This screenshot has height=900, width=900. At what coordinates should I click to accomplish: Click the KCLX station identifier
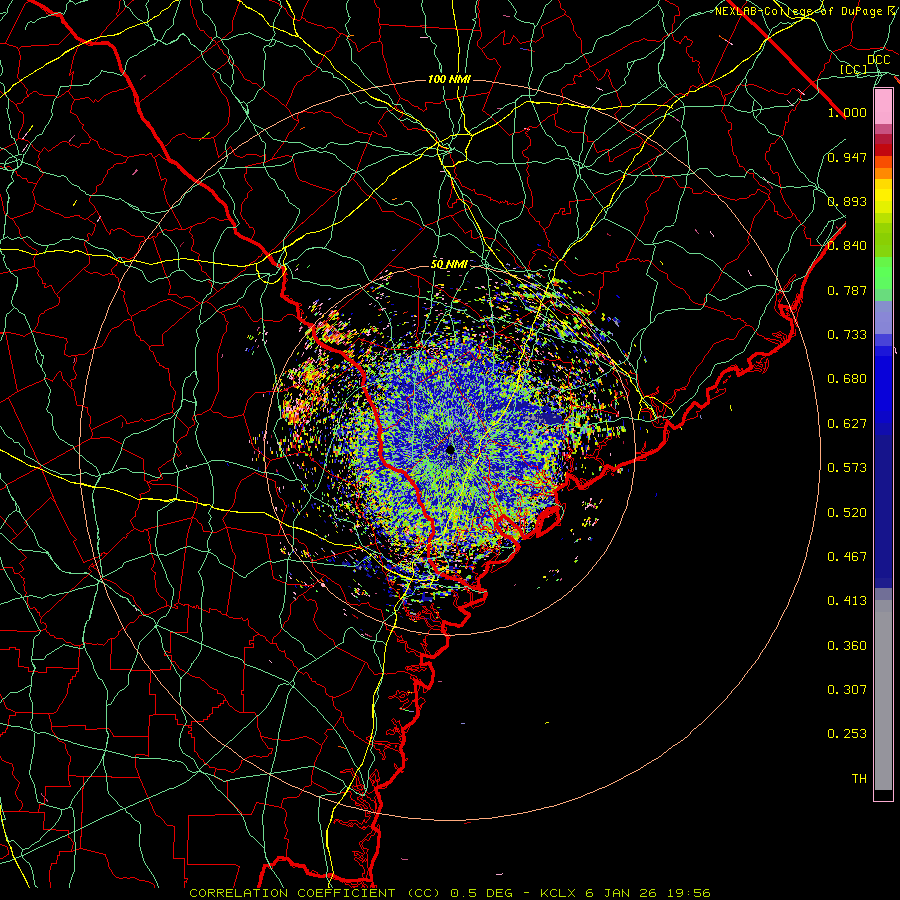point(557,893)
